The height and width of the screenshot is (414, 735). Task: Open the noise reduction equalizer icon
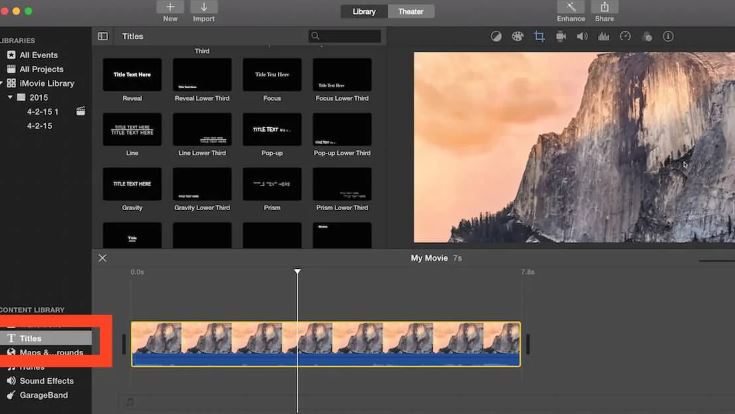click(x=603, y=36)
